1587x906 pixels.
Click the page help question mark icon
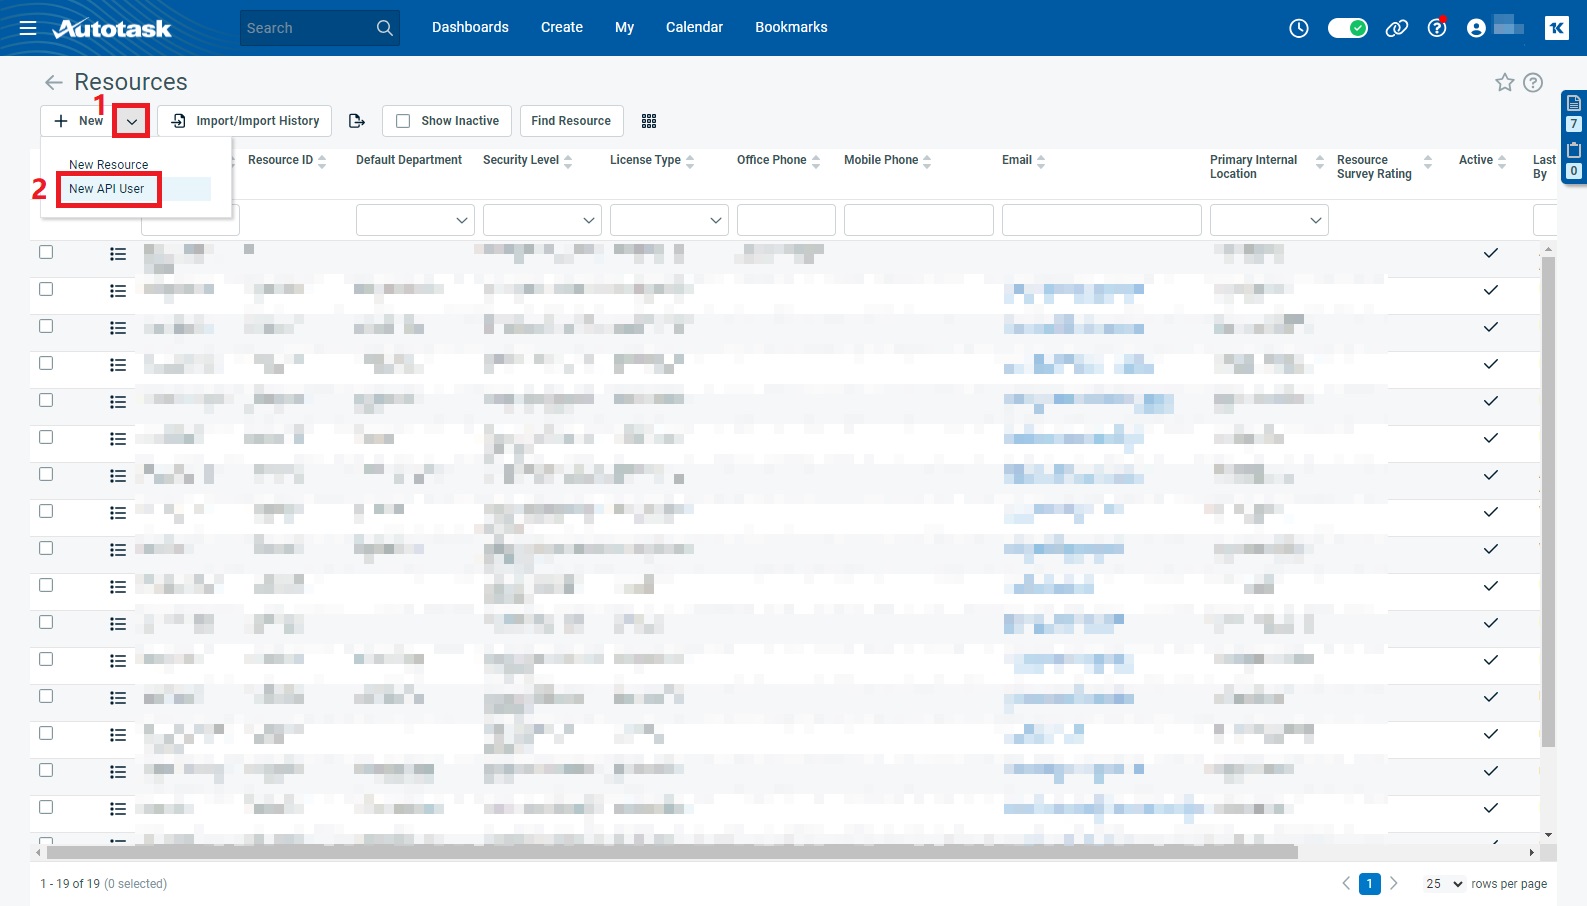tap(1533, 83)
